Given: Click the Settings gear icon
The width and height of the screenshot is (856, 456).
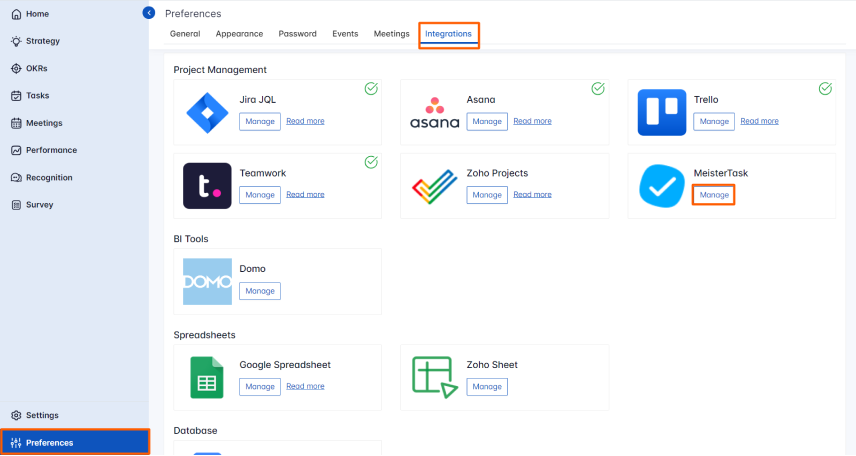Looking at the screenshot, I should [16, 416].
